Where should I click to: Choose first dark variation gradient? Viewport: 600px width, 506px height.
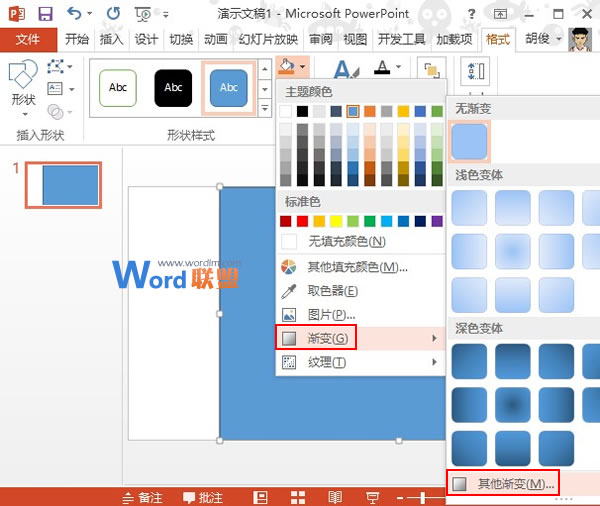[x=469, y=362]
